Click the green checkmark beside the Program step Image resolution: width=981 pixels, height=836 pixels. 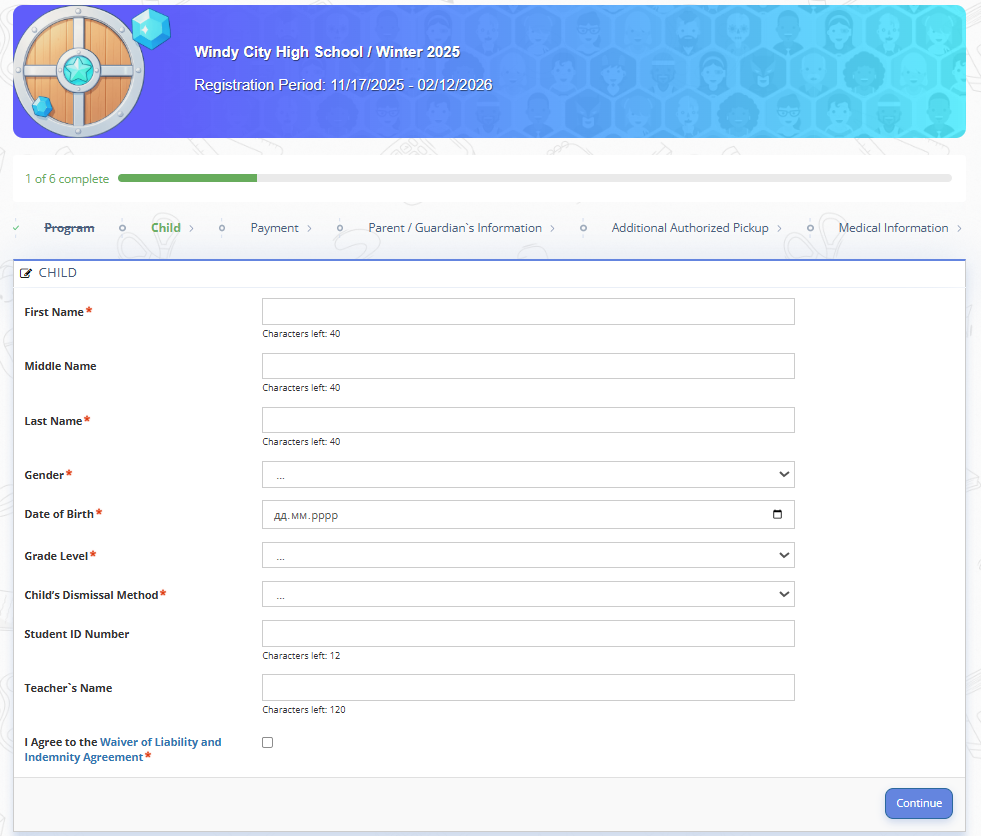click(x=14, y=227)
